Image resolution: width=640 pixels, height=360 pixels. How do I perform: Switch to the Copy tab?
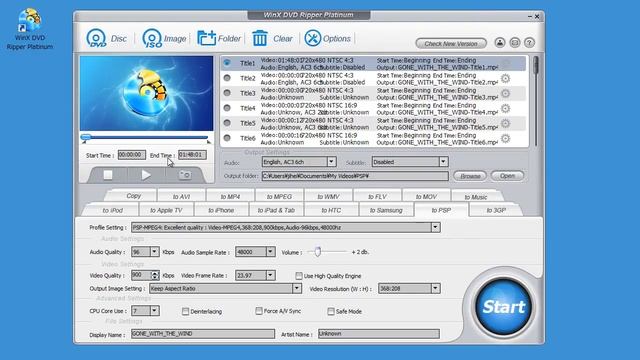pyautogui.click(x=133, y=196)
